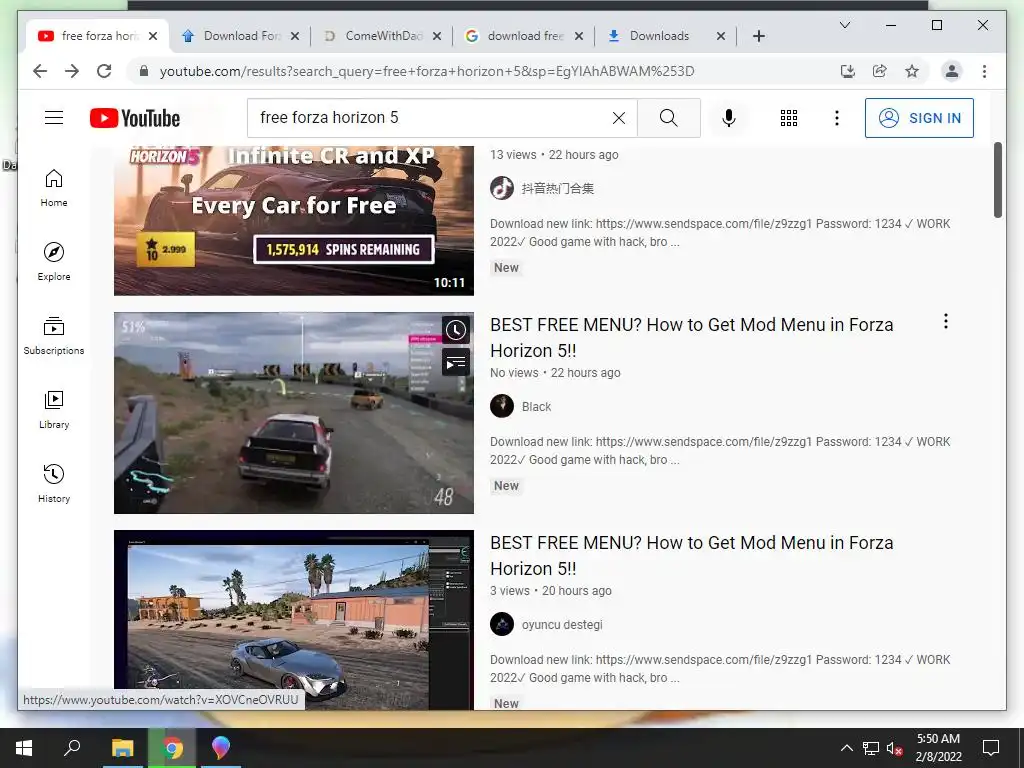Switch to Download Forza tab

pos(240,36)
